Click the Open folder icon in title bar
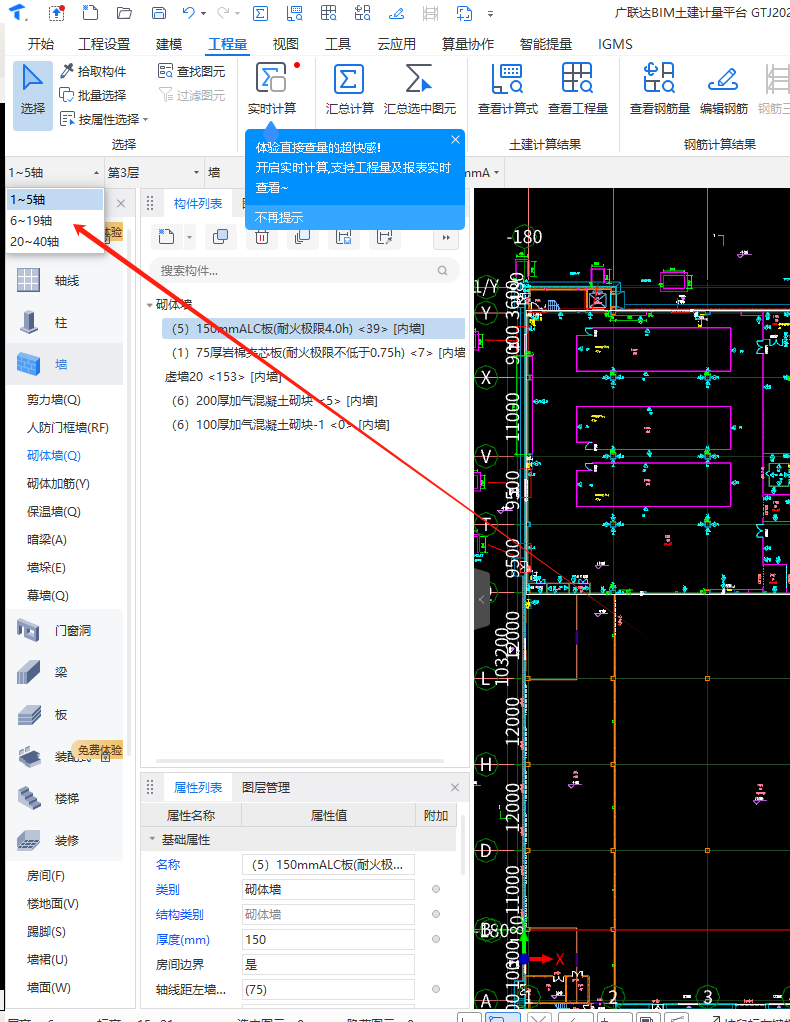The height and width of the screenshot is (1022, 790). [x=124, y=12]
